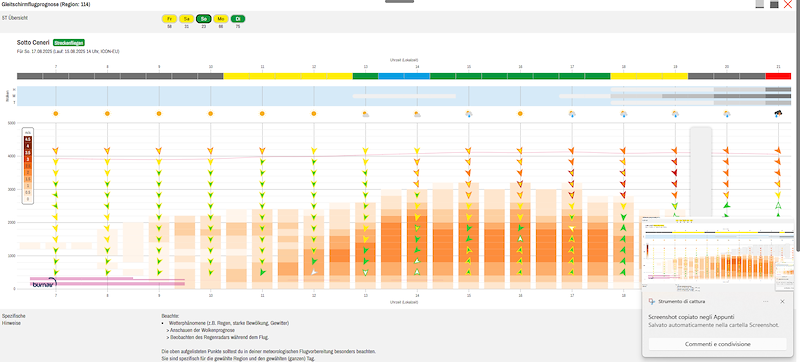Viewport: 800px width, 362px height.
Task: Click the sunny weather icon at 11 o'clock
Action: tap(262, 114)
